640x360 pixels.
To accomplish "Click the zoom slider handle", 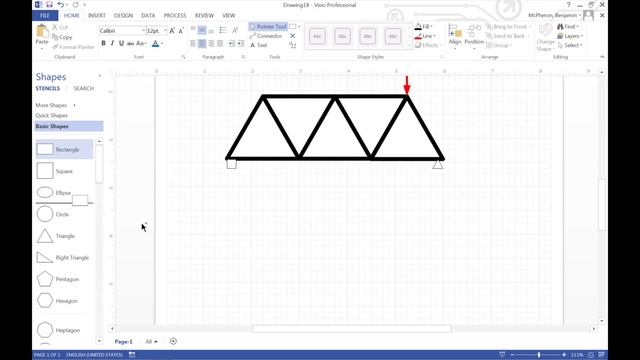I will (x=539, y=355).
